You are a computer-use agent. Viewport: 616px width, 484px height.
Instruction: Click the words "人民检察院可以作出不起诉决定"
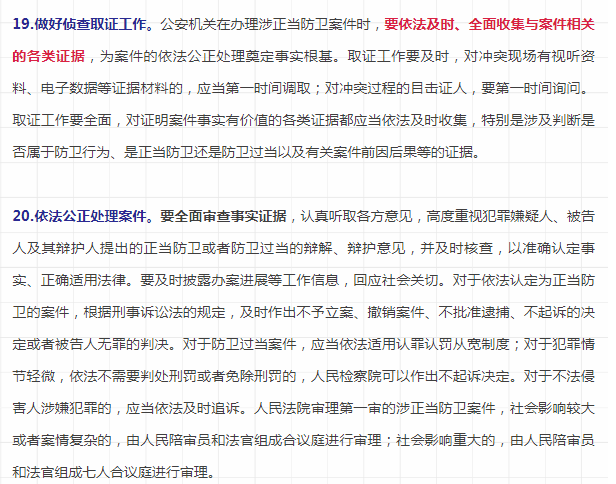point(410,376)
